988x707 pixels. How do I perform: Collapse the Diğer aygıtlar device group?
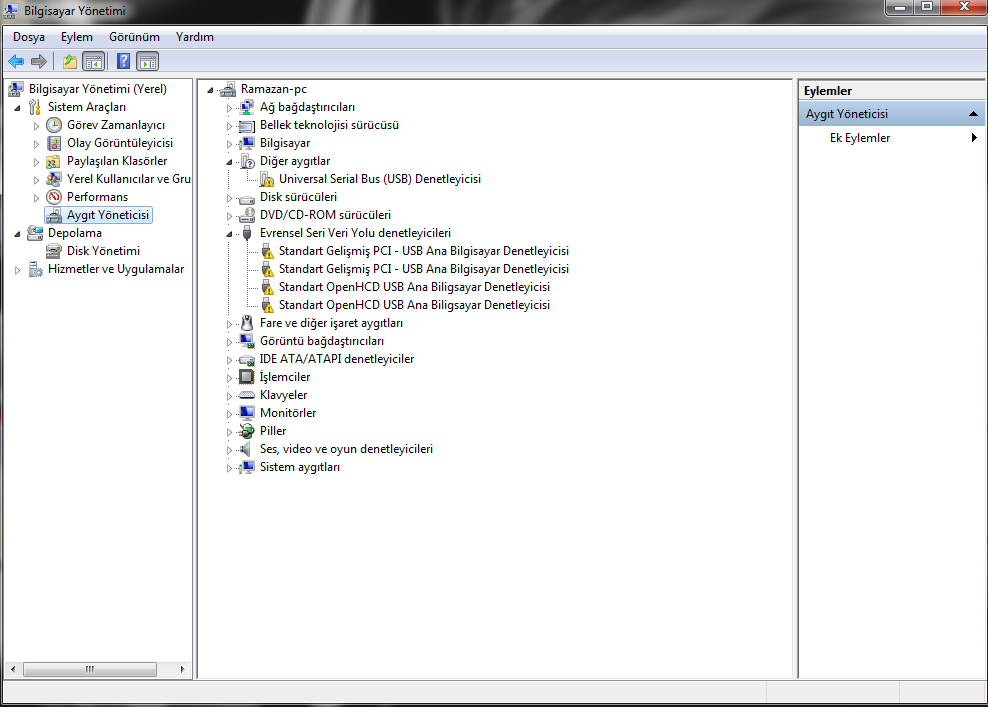click(229, 163)
